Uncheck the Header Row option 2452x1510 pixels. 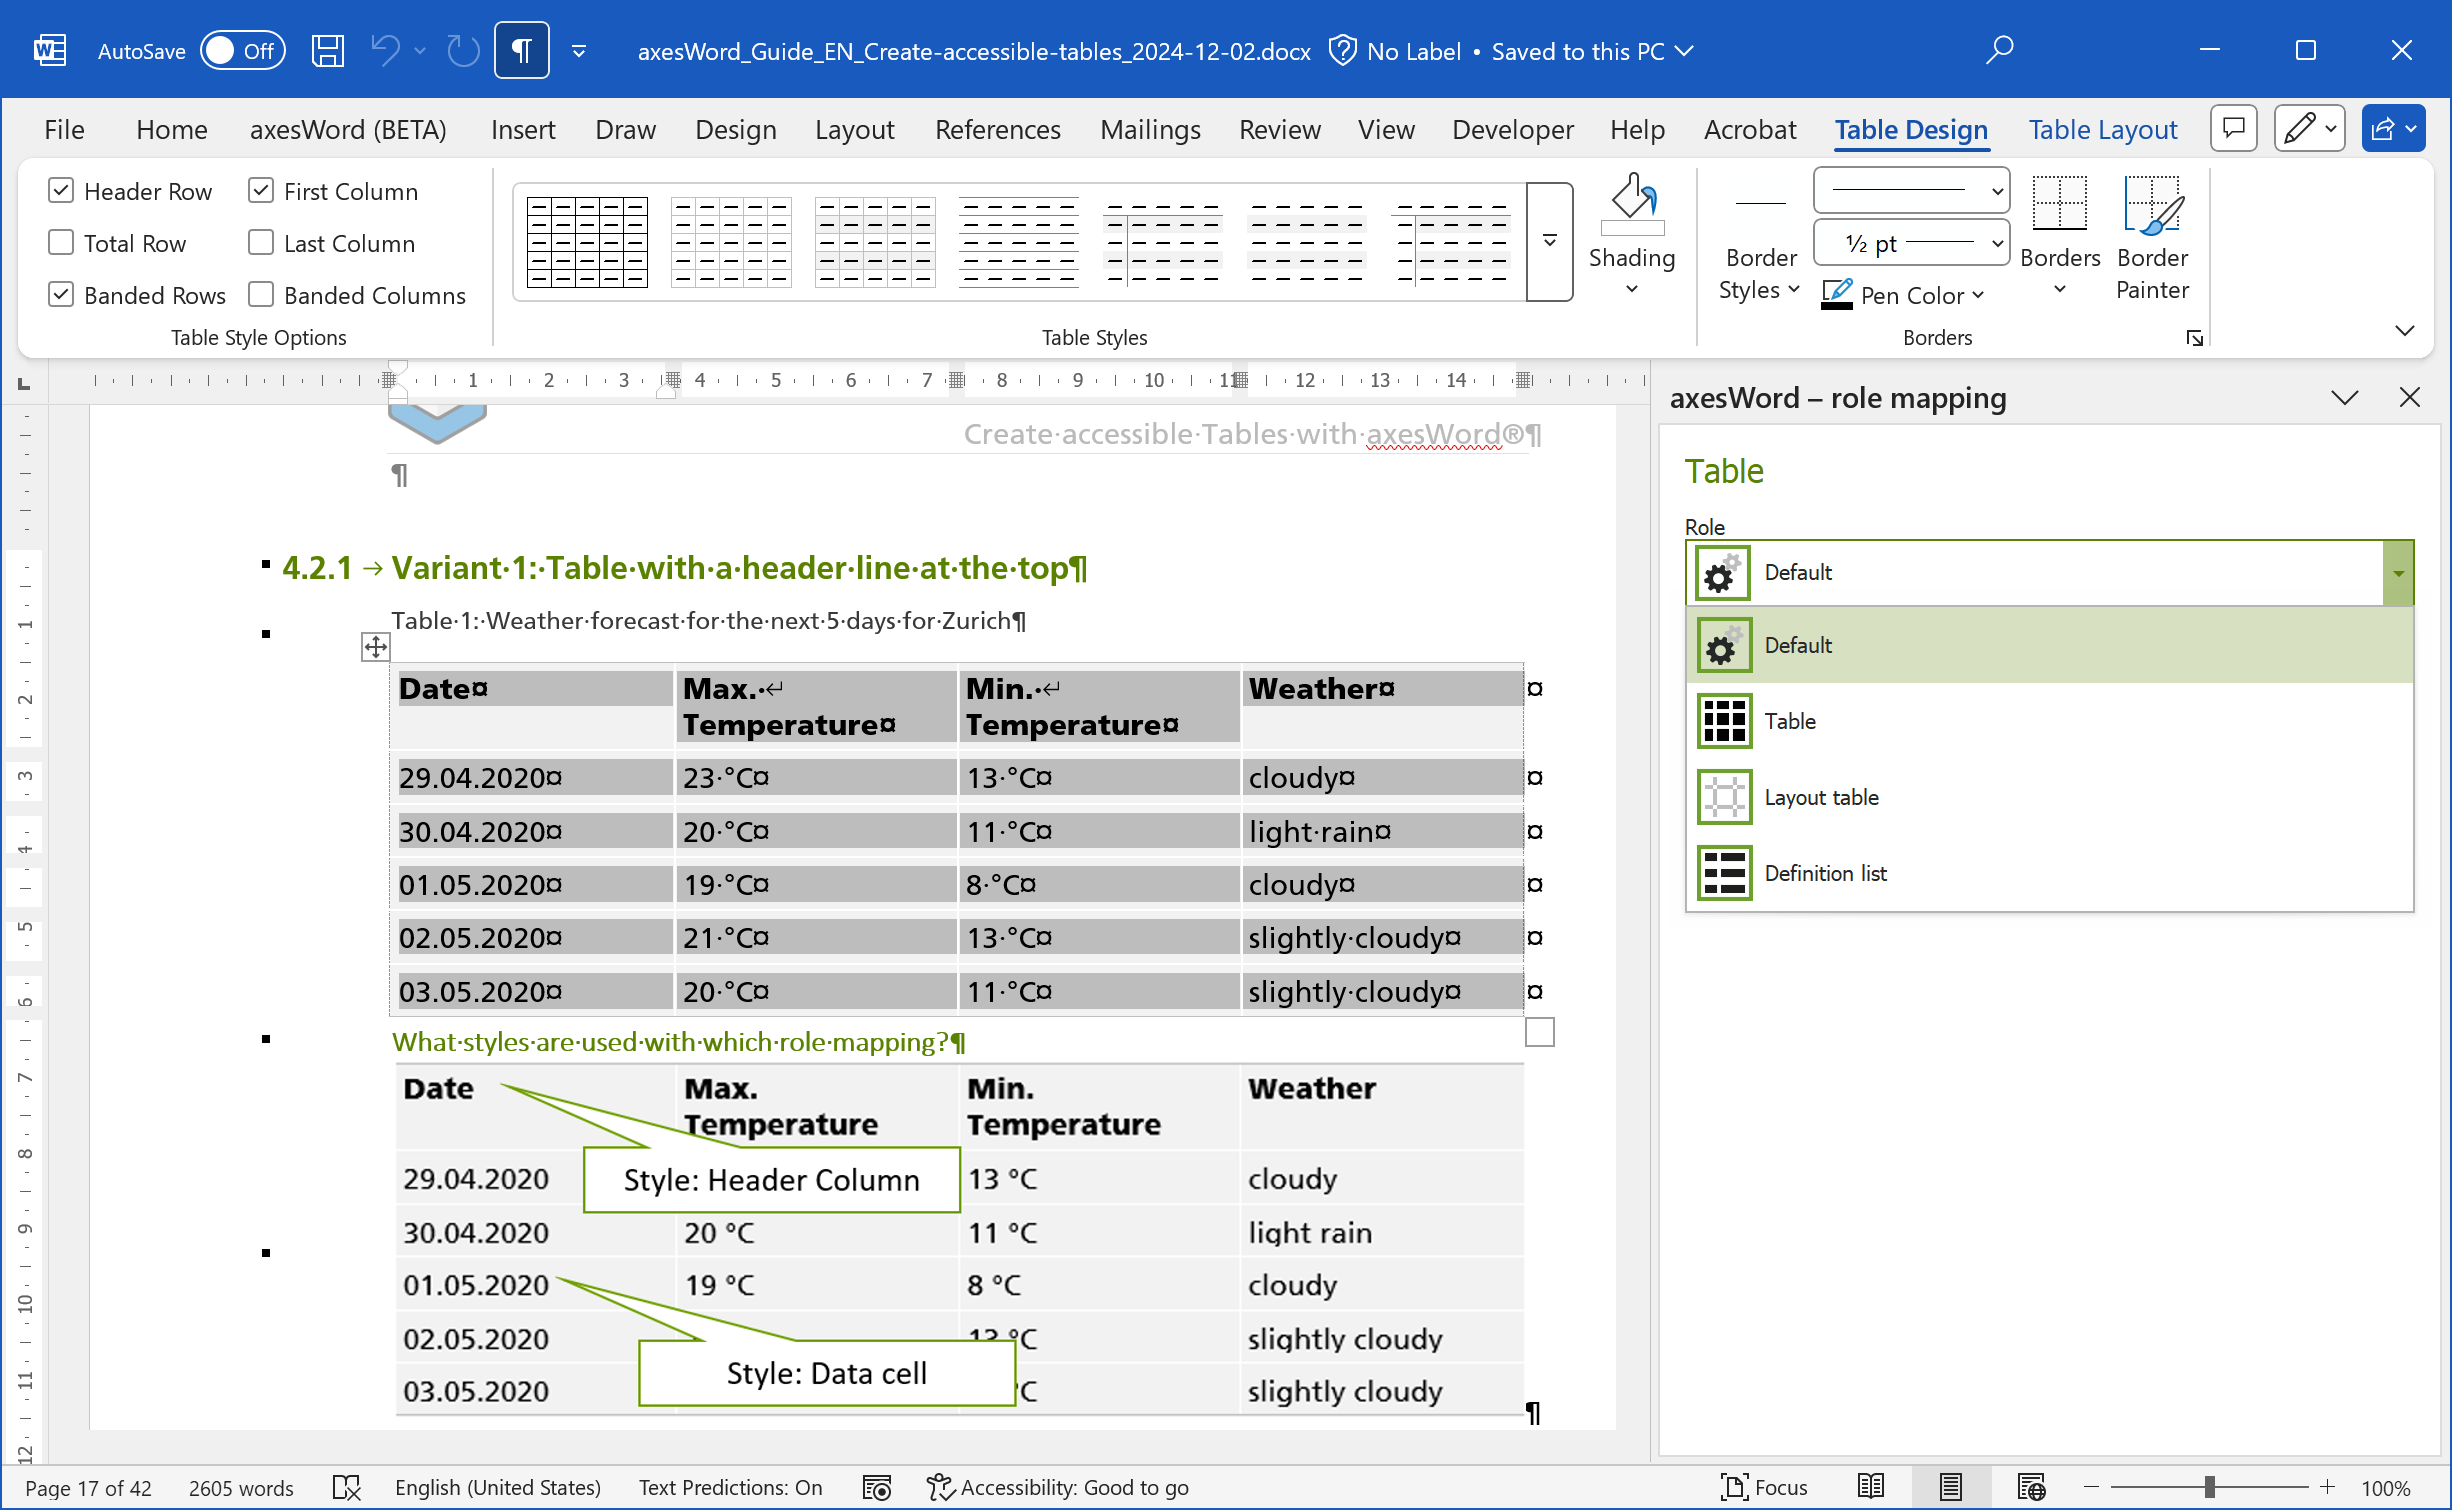(x=61, y=190)
